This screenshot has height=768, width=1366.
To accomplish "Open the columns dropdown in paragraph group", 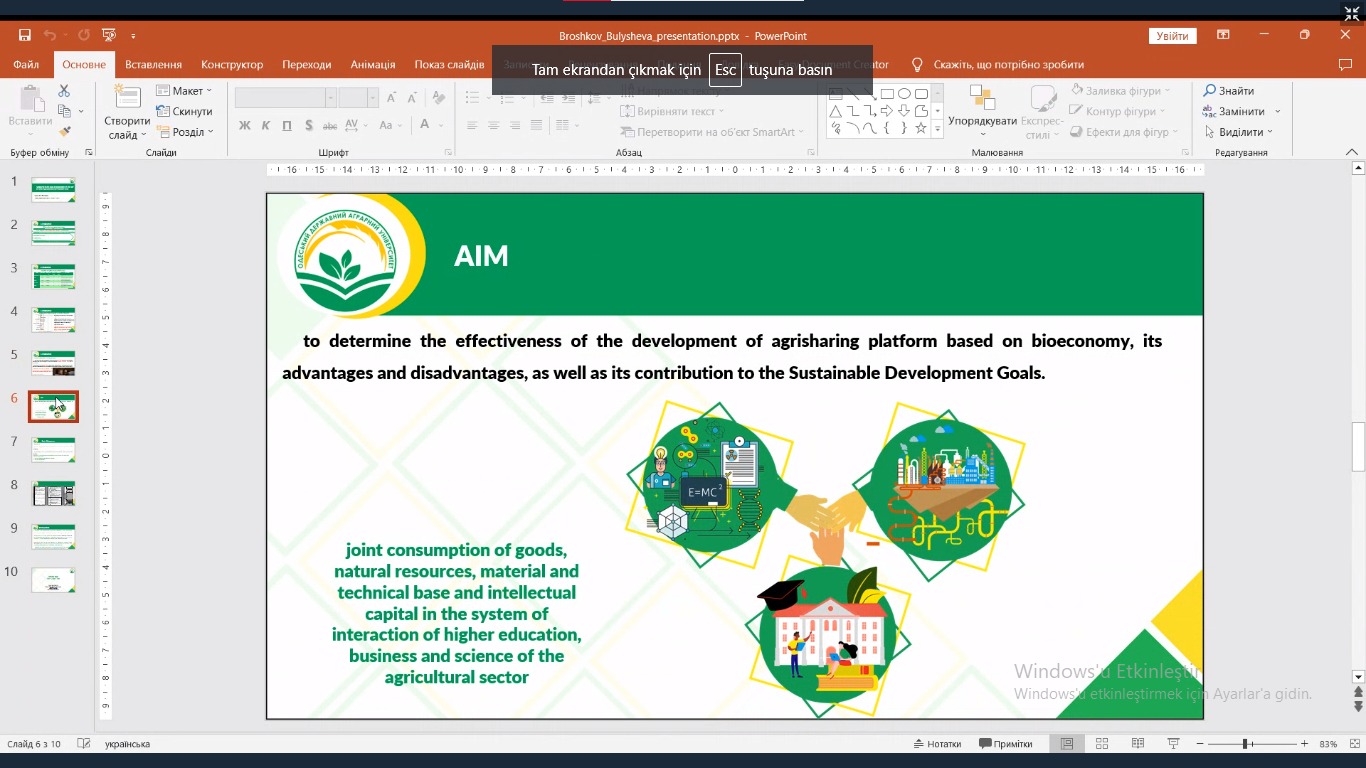I will pos(567,125).
